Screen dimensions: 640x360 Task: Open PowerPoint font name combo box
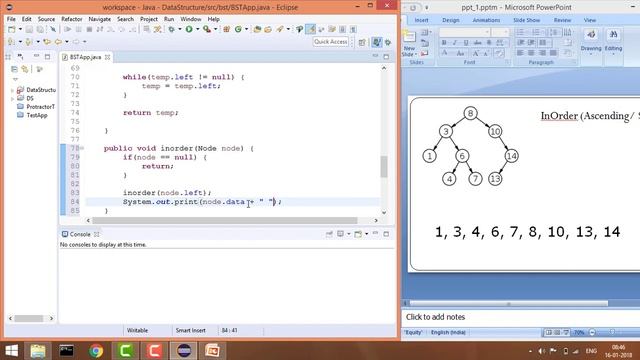[x=465, y=32]
